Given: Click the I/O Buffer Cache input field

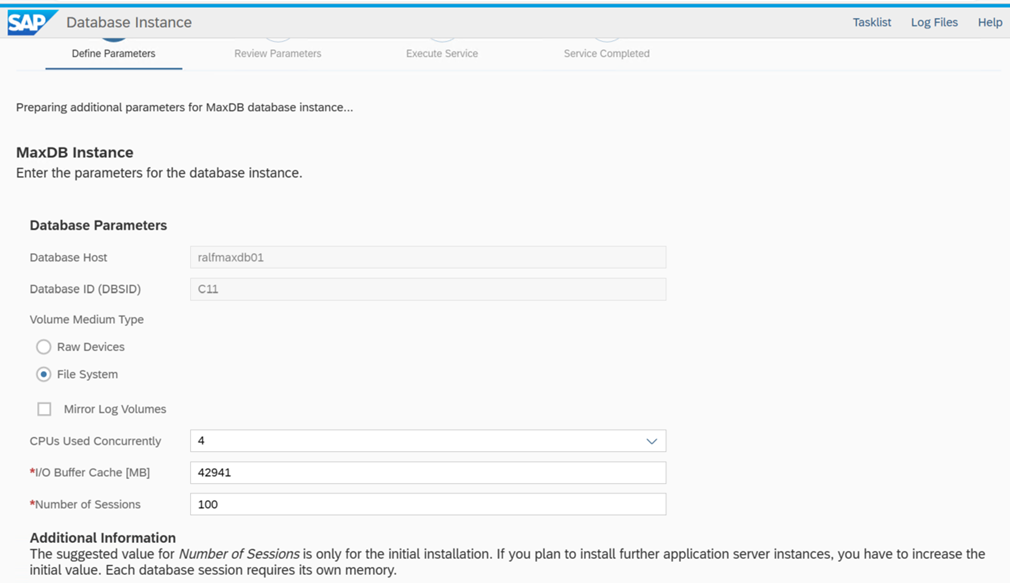Looking at the screenshot, I should click(x=428, y=473).
